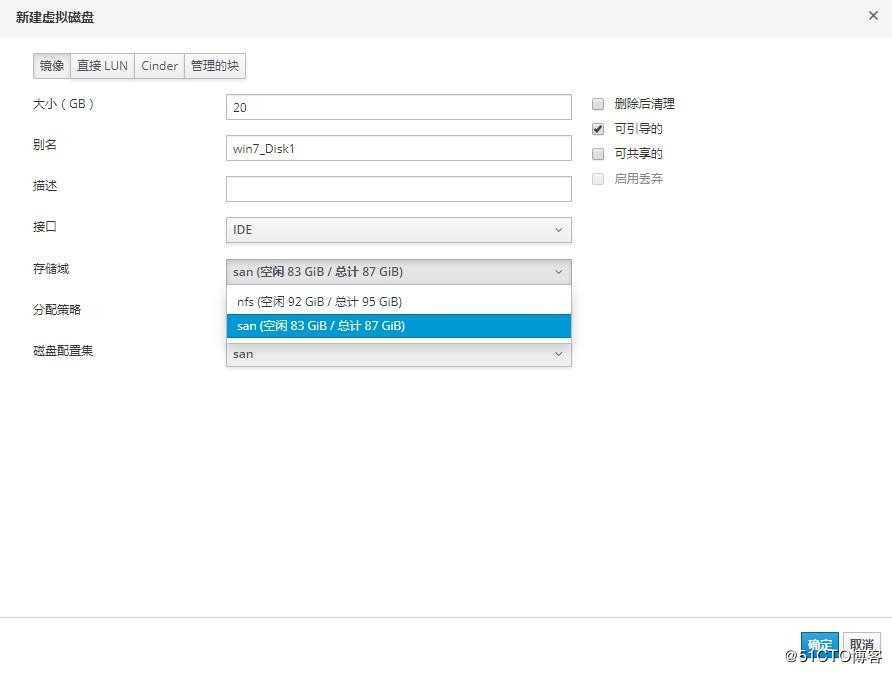This screenshot has height=673, width=892.
Task: Select the san storage domain option
Action: 399,326
